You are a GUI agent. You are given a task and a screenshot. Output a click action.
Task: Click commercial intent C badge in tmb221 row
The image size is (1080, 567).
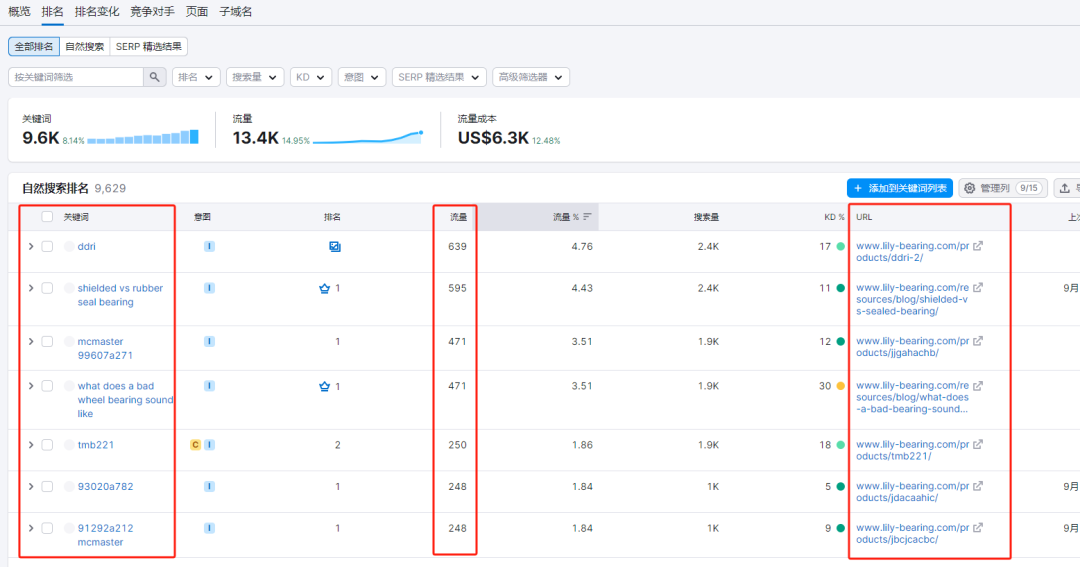click(x=196, y=445)
